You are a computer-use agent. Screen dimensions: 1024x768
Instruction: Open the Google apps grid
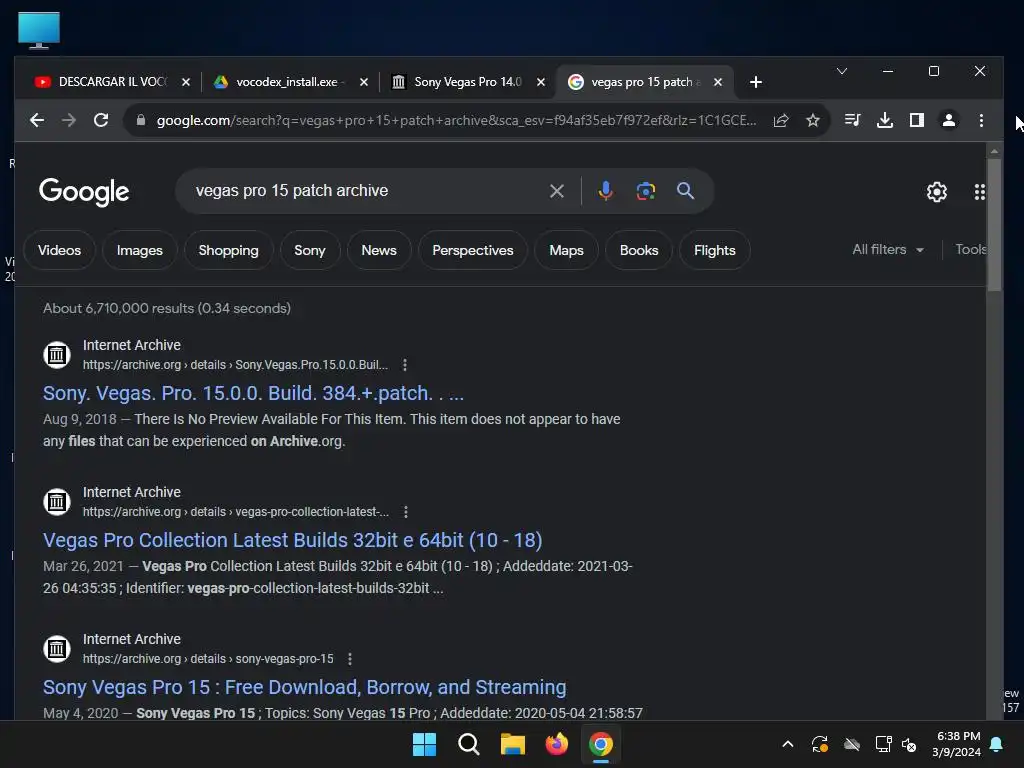[x=979, y=192]
